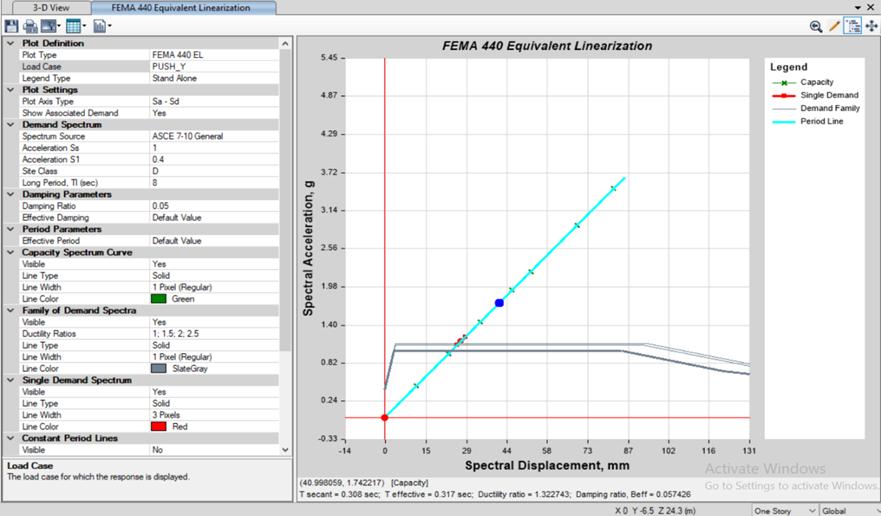881x516 pixels.
Task: Click Legend Type Stand Alone value
Action: [x=214, y=78]
